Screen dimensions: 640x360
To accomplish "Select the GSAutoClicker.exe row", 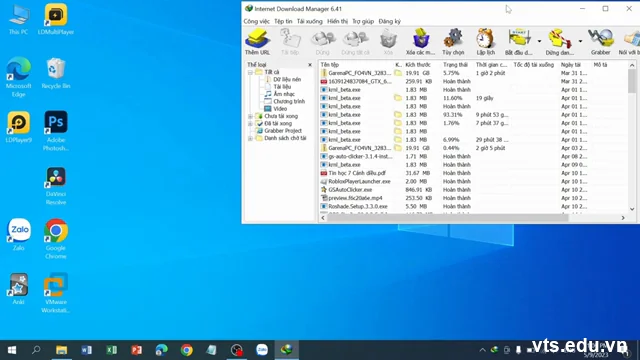I will pyautogui.click(x=473, y=190).
